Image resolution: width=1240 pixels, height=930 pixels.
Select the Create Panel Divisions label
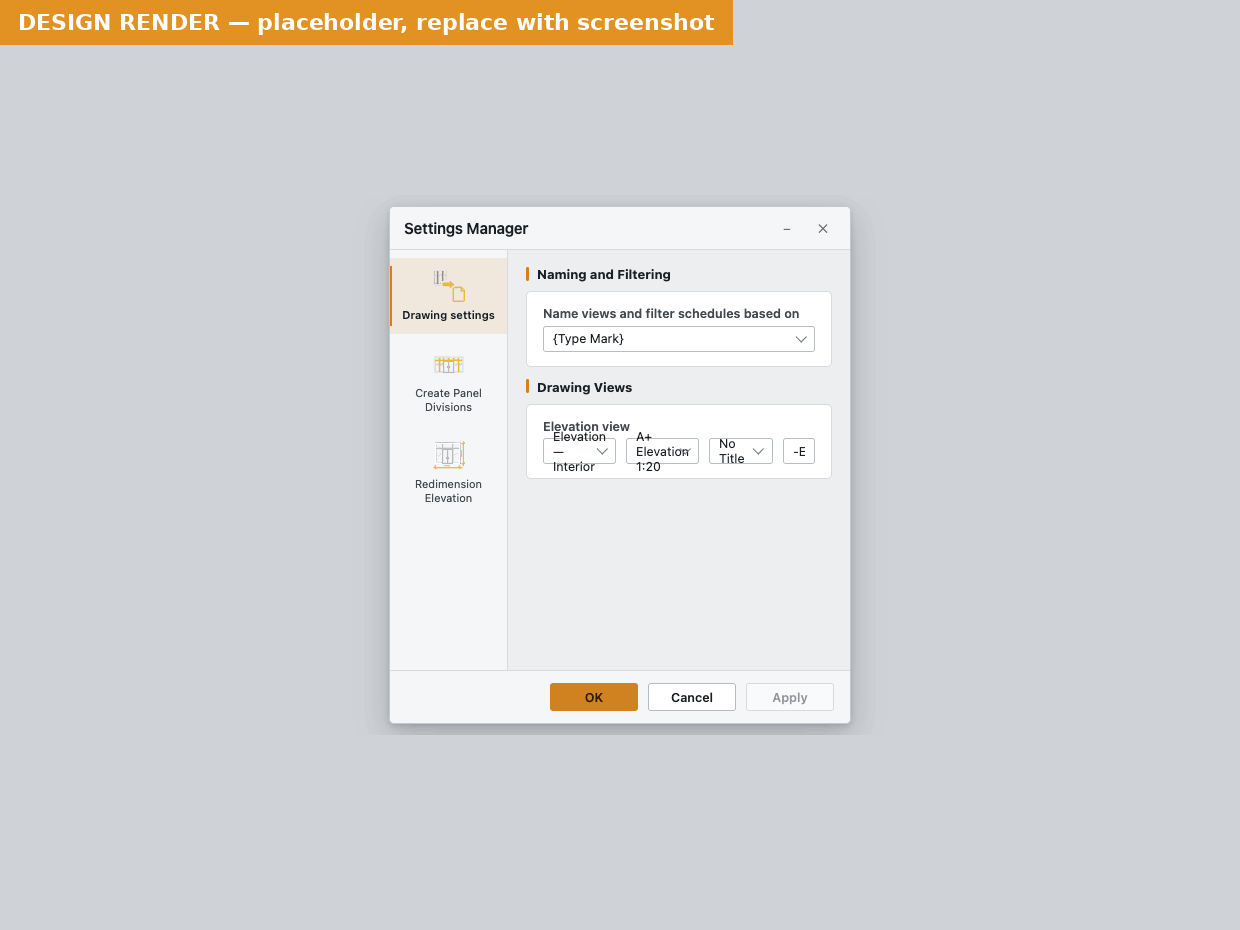(448, 400)
